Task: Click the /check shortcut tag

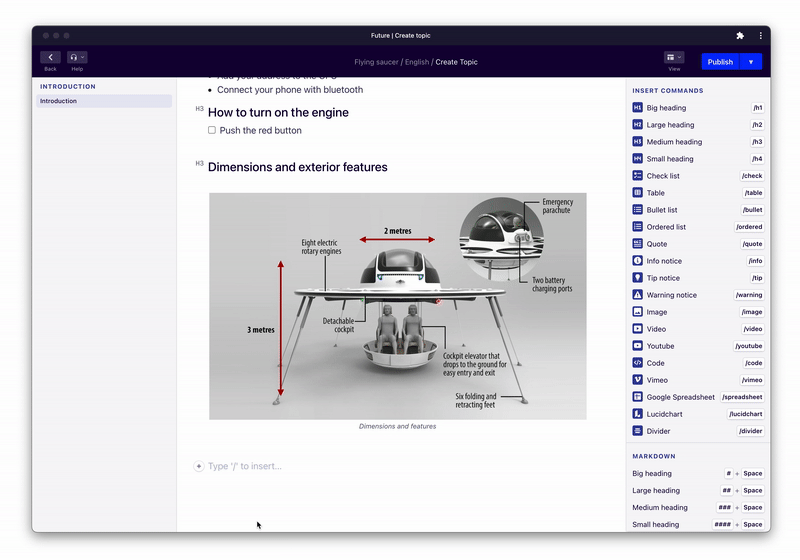Action: coord(752,175)
